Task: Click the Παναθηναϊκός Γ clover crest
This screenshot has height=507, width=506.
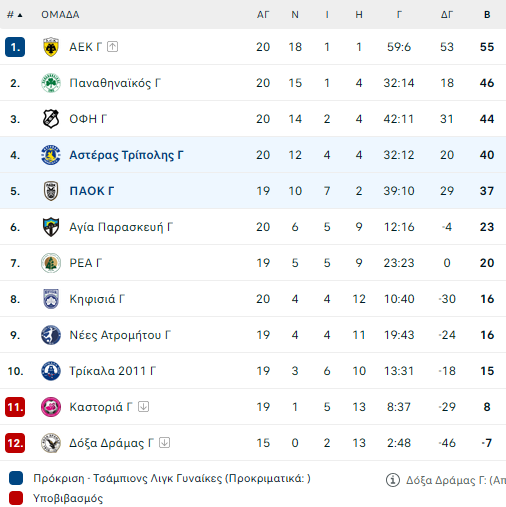Action: click(51, 83)
